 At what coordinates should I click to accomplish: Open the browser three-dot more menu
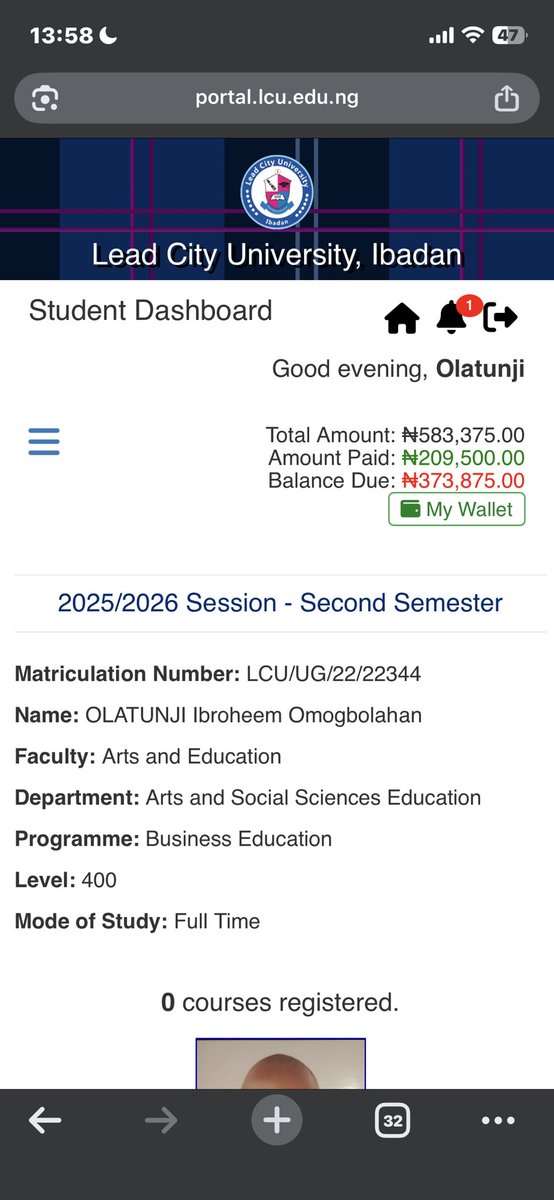tap(498, 1121)
